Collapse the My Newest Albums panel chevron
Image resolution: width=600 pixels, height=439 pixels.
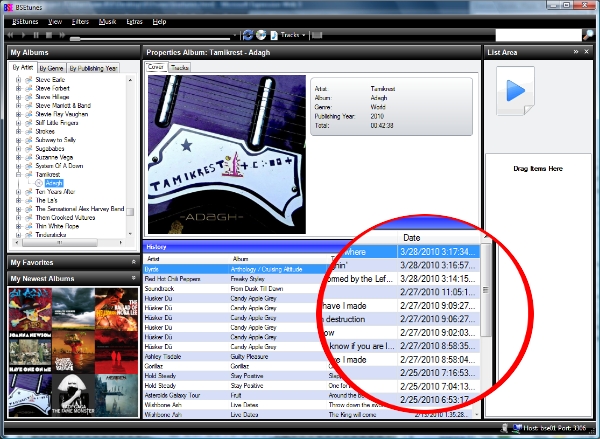click(134, 278)
